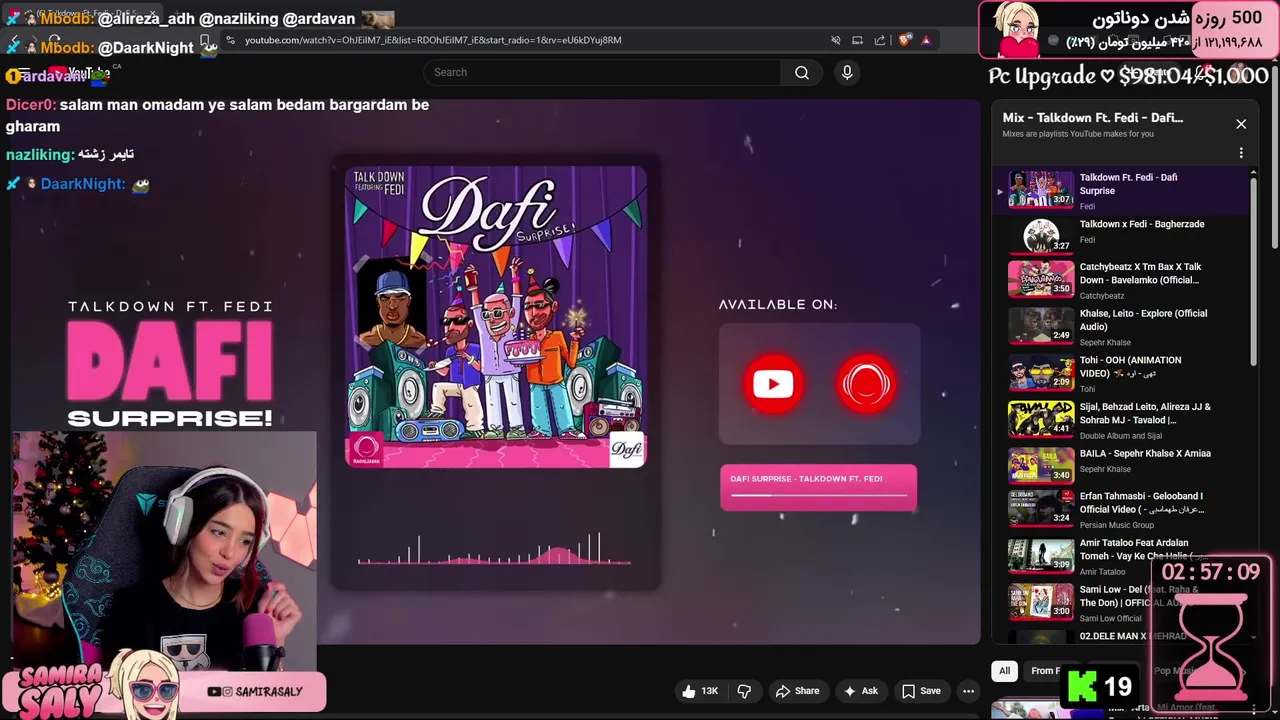Viewport: 1280px width, 720px height.
Task: Share the Dafi Surprise video
Action: pyautogui.click(x=797, y=691)
